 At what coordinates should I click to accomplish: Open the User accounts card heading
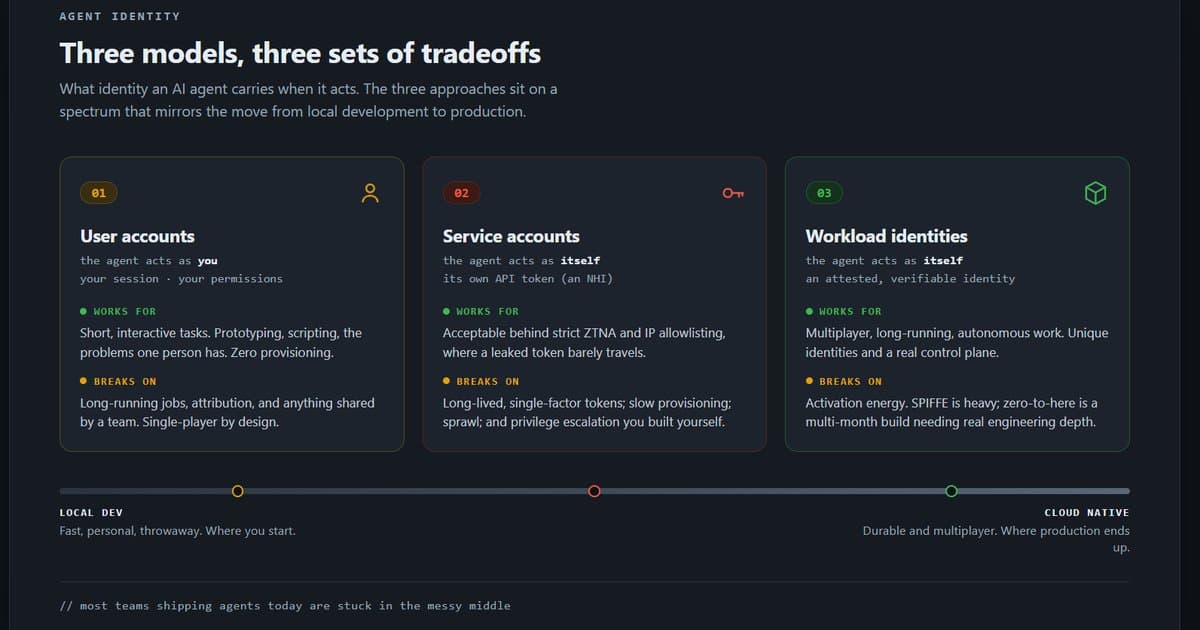click(138, 236)
